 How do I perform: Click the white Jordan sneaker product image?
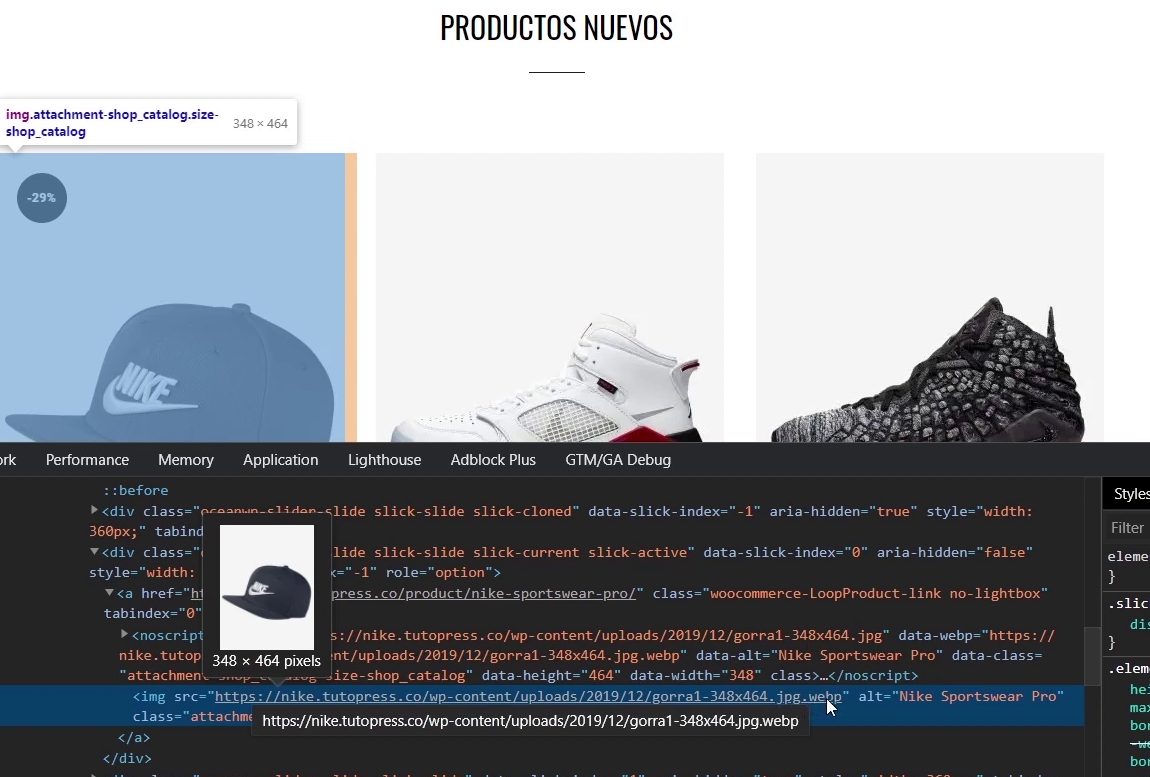click(x=549, y=297)
